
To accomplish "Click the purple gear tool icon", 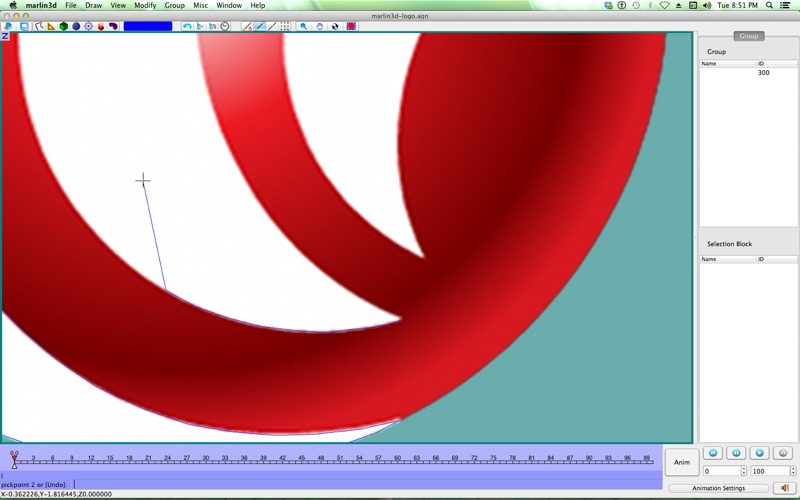I will [x=88, y=26].
